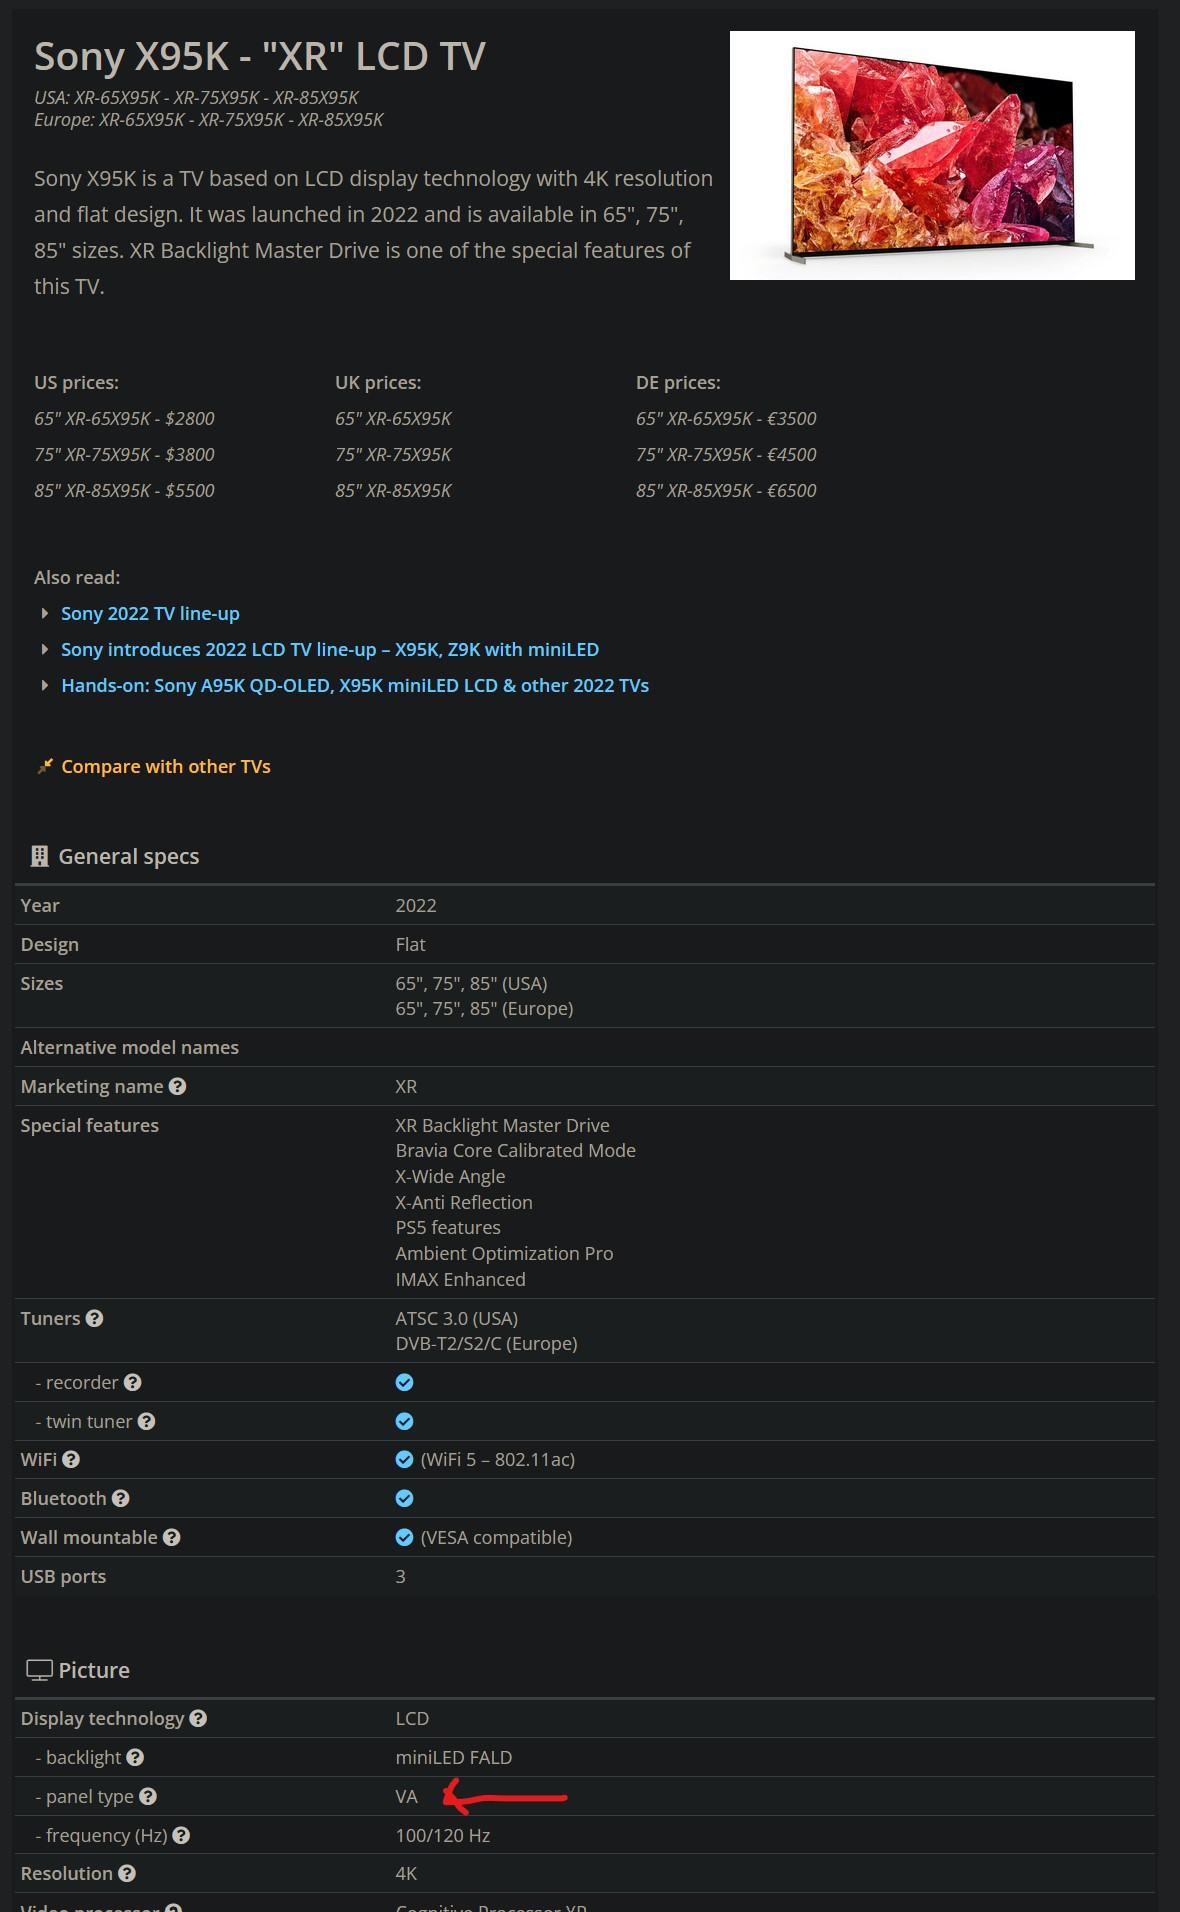Click the 100/120 Hz frequency value
Image resolution: width=1180 pixels, height=1912 pixels.
coord(442,1835)
